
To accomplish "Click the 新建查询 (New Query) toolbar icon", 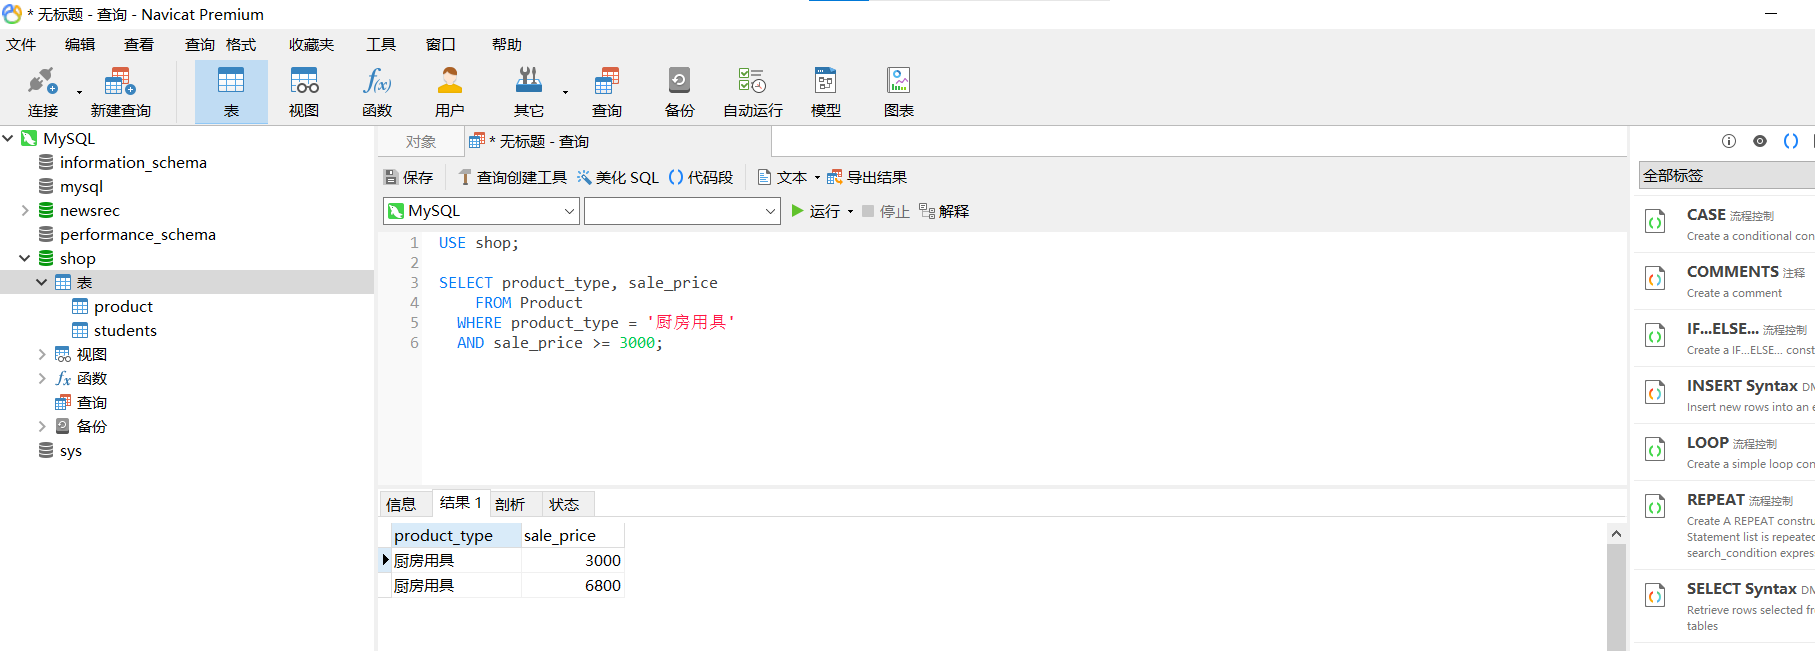I will pyautogui.click(x=120, y=92).
